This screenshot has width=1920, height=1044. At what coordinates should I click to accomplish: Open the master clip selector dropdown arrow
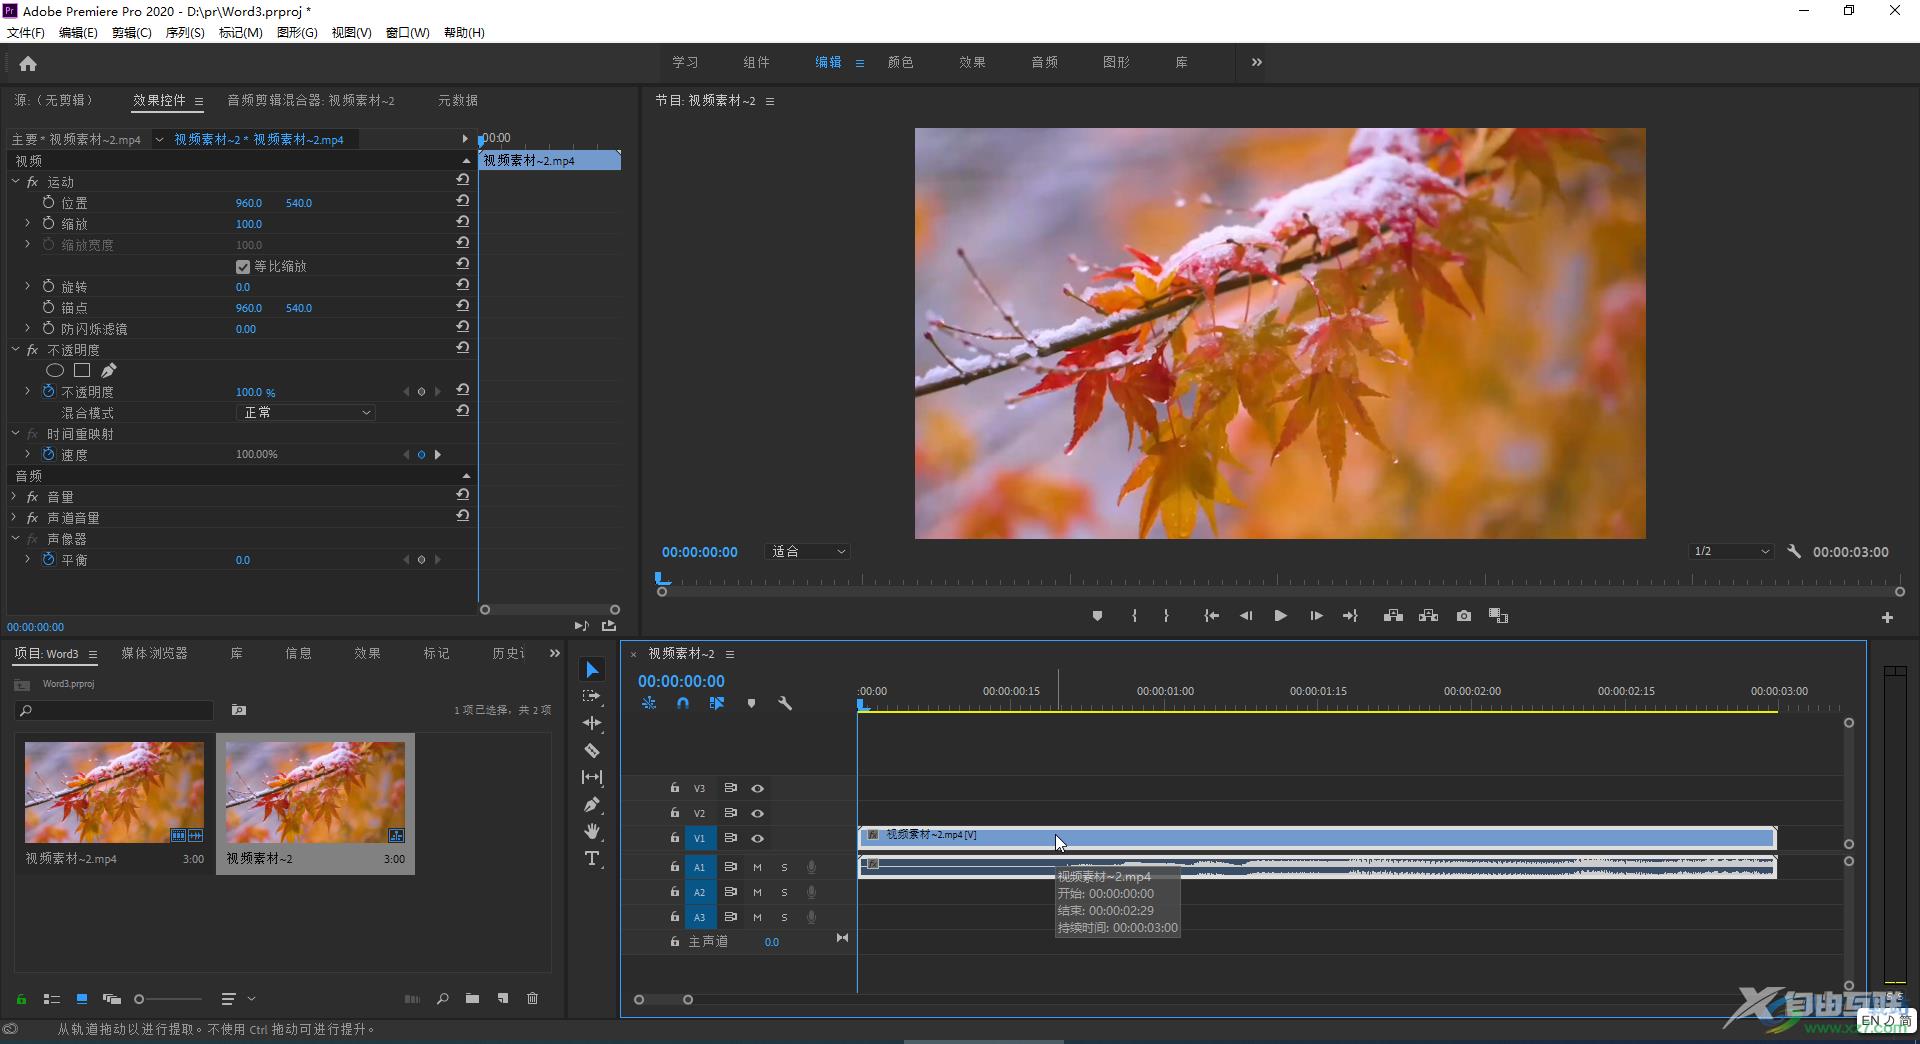pyautogui.click(x=159, y=140)
